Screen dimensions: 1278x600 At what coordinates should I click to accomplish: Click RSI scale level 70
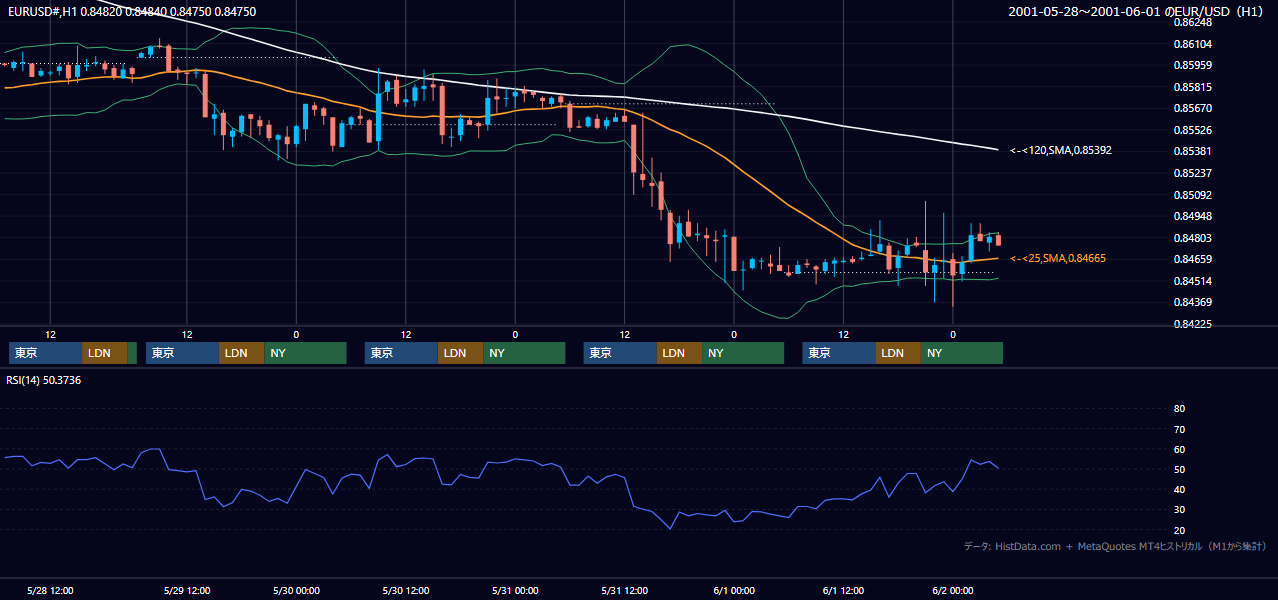click(x=1179, y=429)
